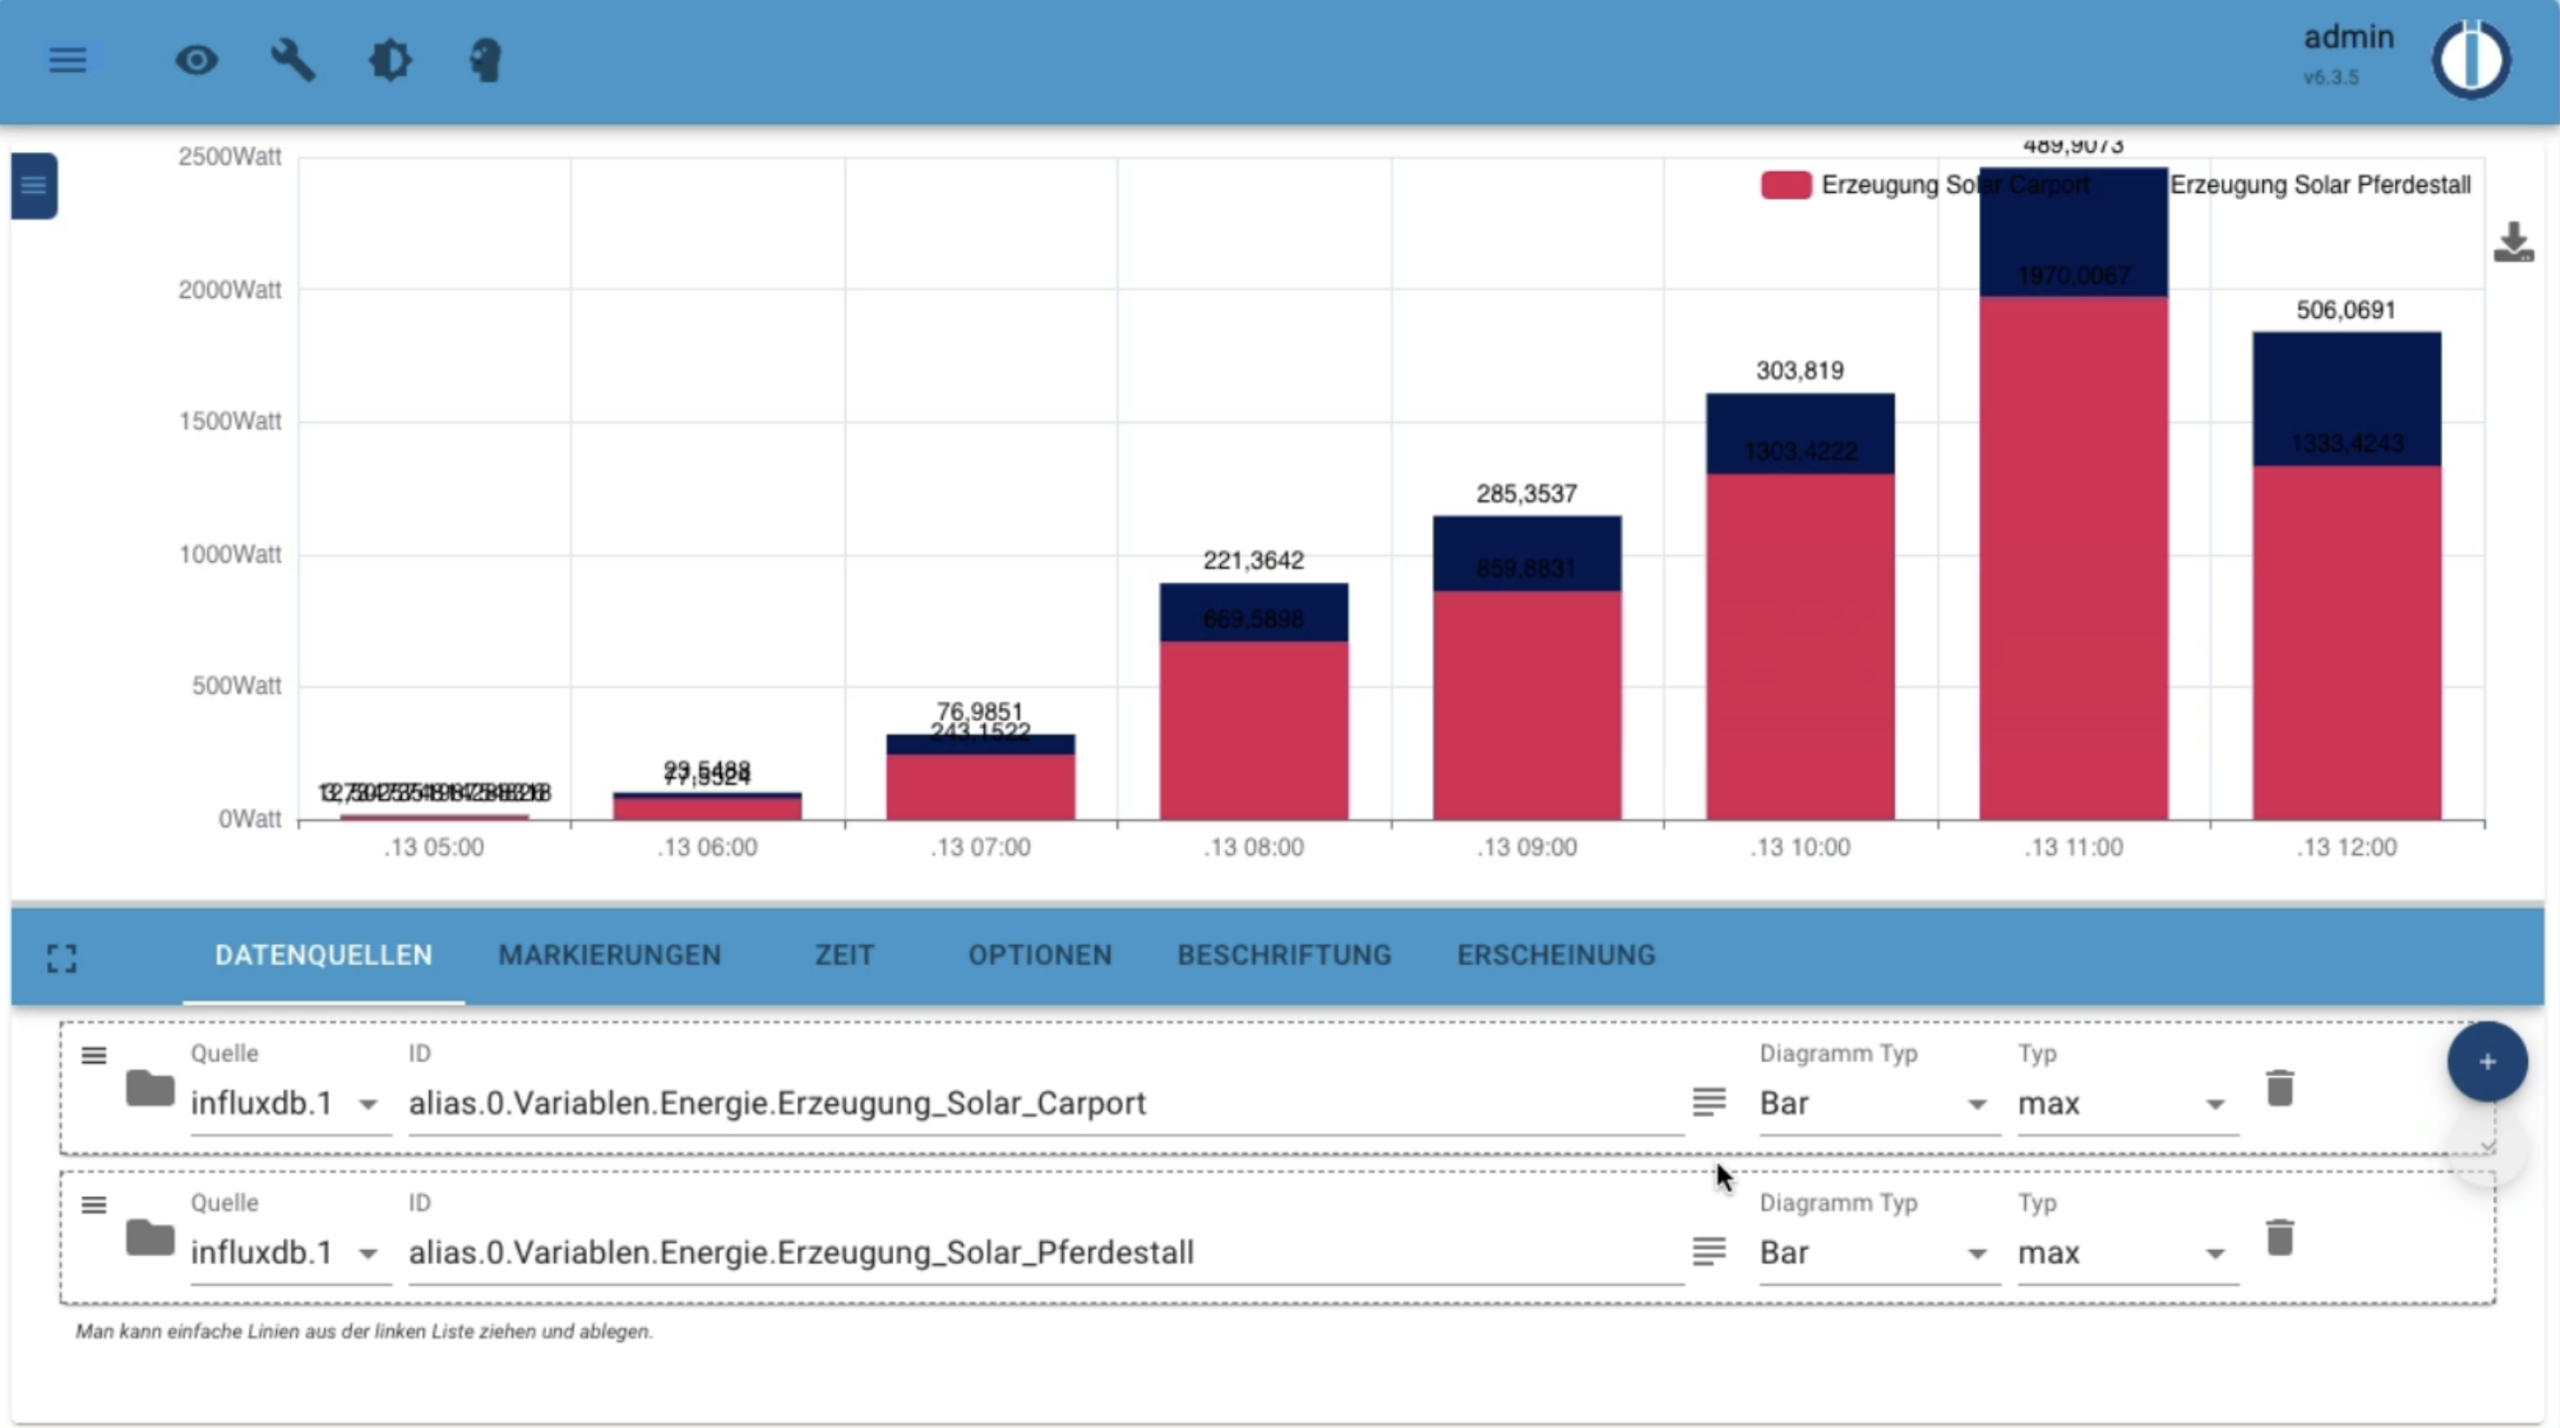Open the wrench settings icon
2560x1428 pixels.
pyautogui.click(x=293, y=60)
